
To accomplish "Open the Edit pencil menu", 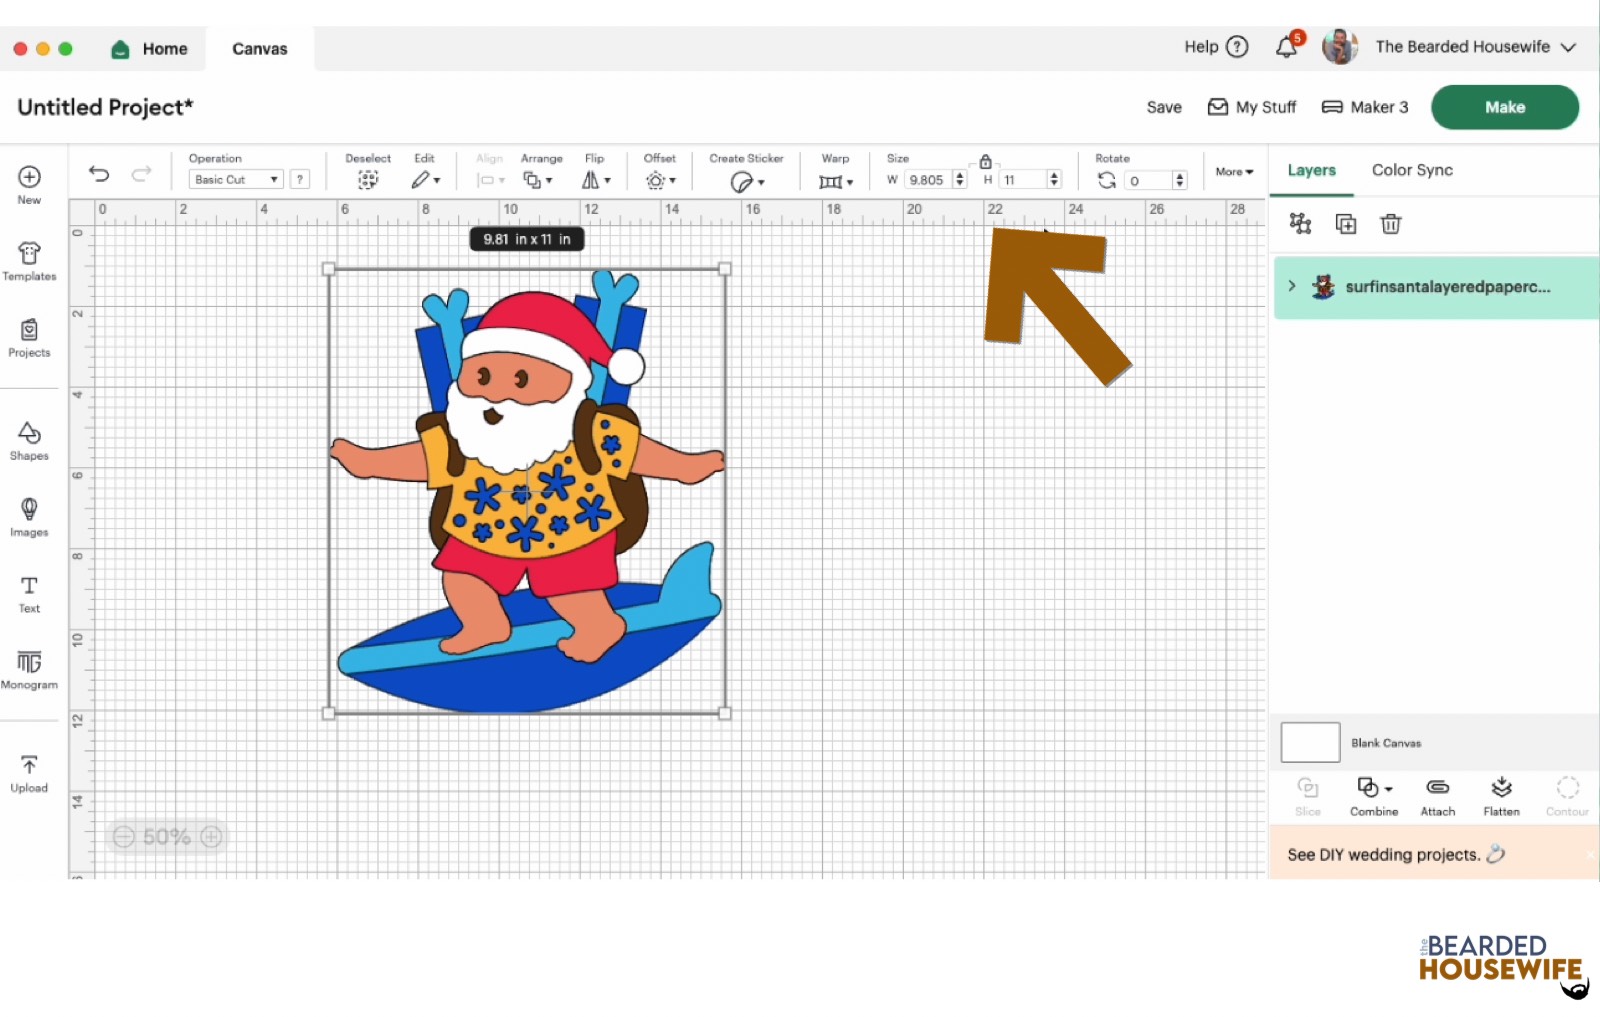I will click(x=424, y=180).
